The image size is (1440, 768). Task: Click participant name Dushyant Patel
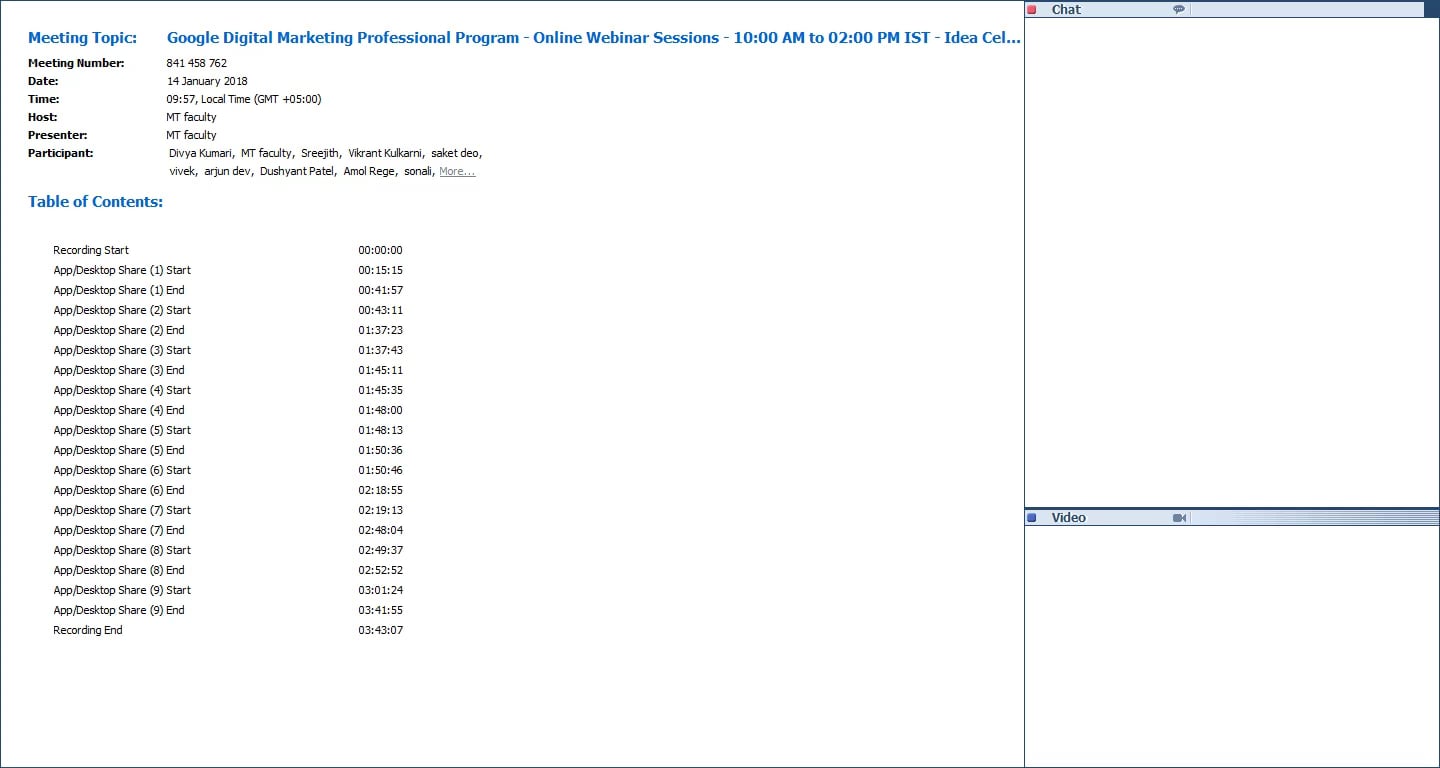(297, 172)
